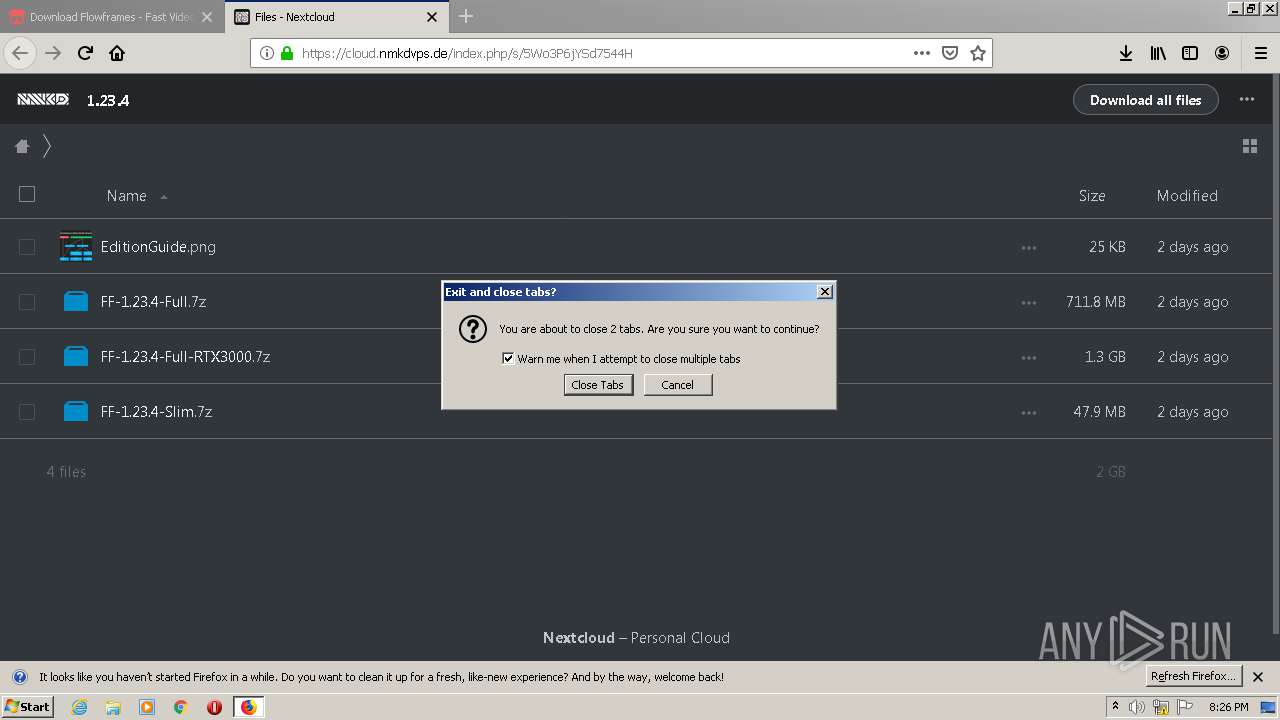
Task: Open Opera from the taskbar
Action: pyautogui.click(x=214, y=707)
